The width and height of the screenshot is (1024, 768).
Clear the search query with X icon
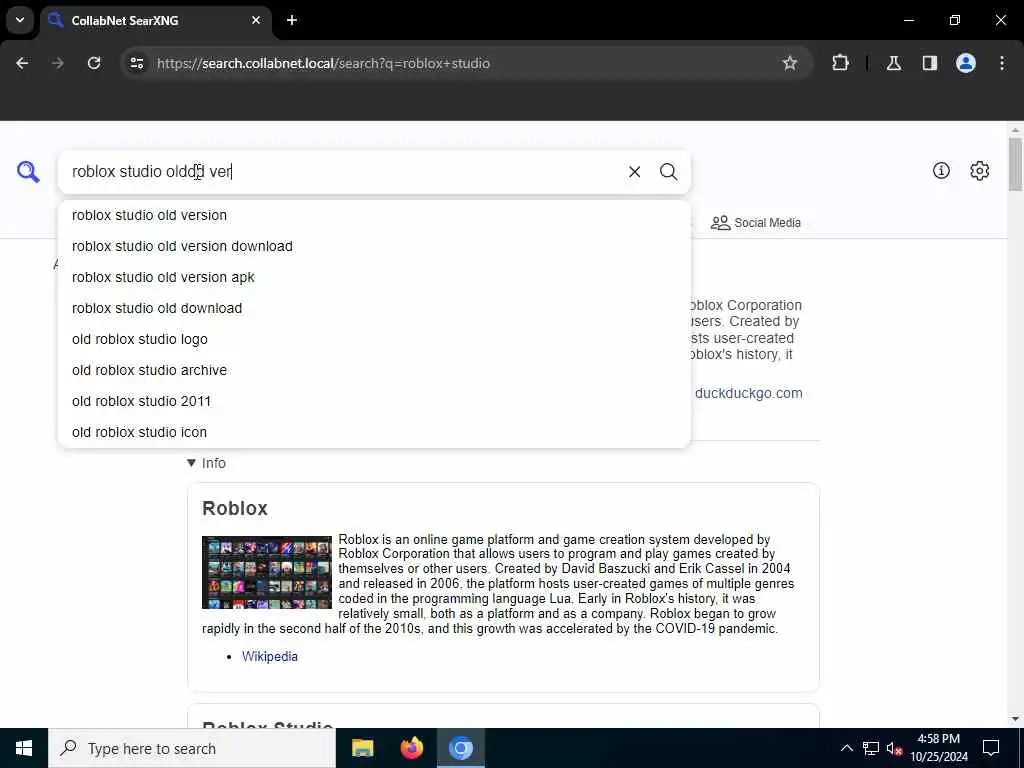[634, 172]
